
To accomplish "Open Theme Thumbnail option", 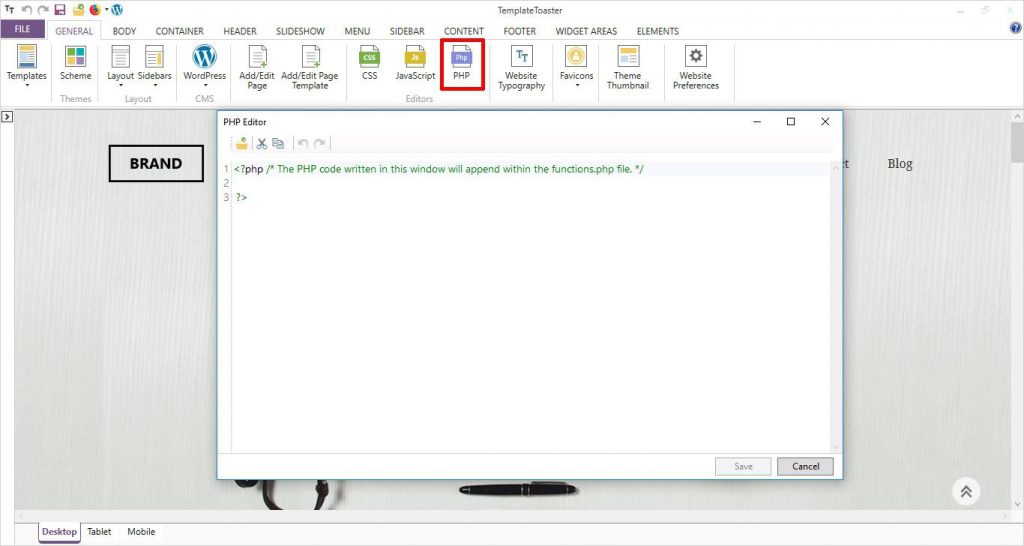I will click(x=628, y=67).
